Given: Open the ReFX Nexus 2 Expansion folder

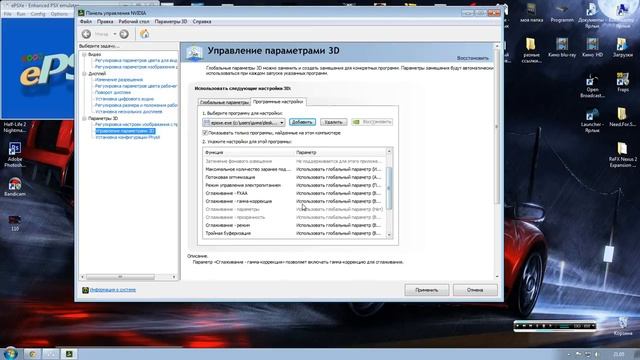Looking at the screenshot, I should coord(623,154).
